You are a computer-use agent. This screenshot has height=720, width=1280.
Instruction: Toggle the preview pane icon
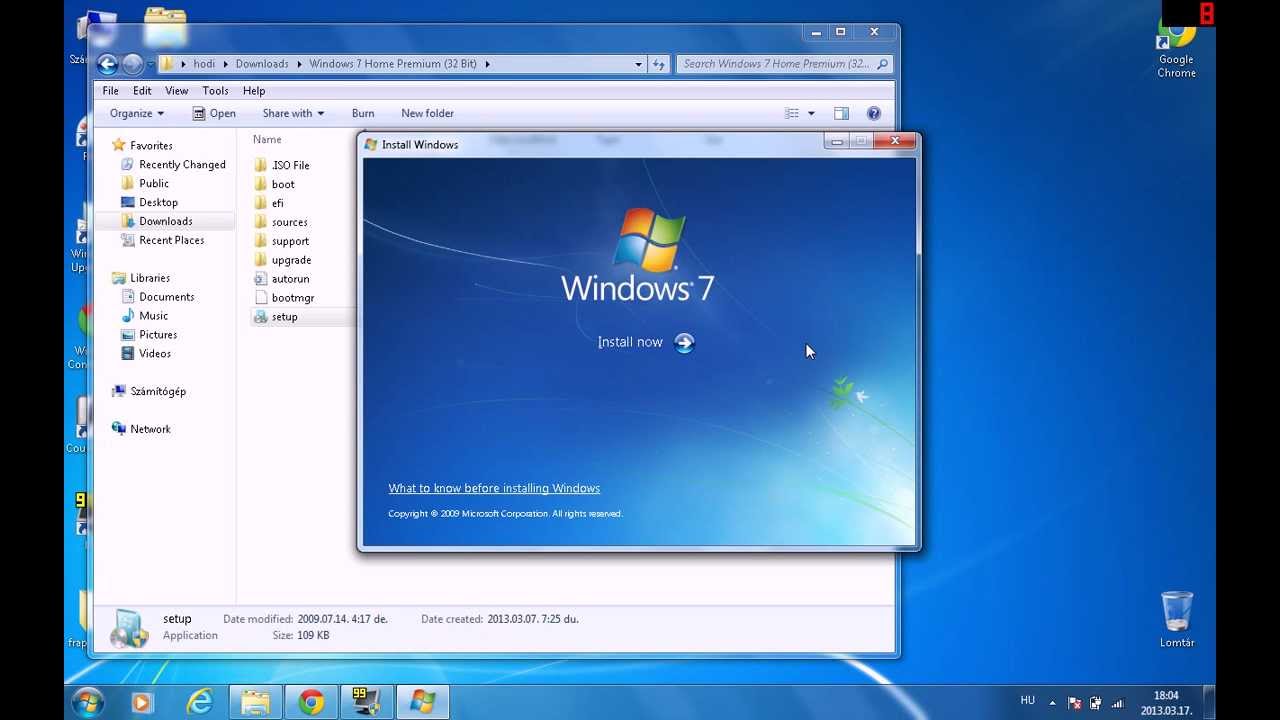click(x=842, y=114)
